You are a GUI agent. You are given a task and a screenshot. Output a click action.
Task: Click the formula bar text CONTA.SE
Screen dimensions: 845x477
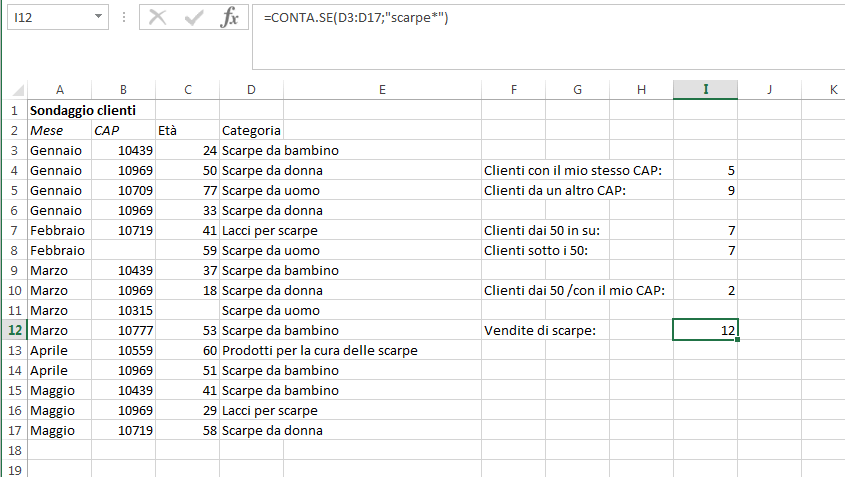pos(302,18)
